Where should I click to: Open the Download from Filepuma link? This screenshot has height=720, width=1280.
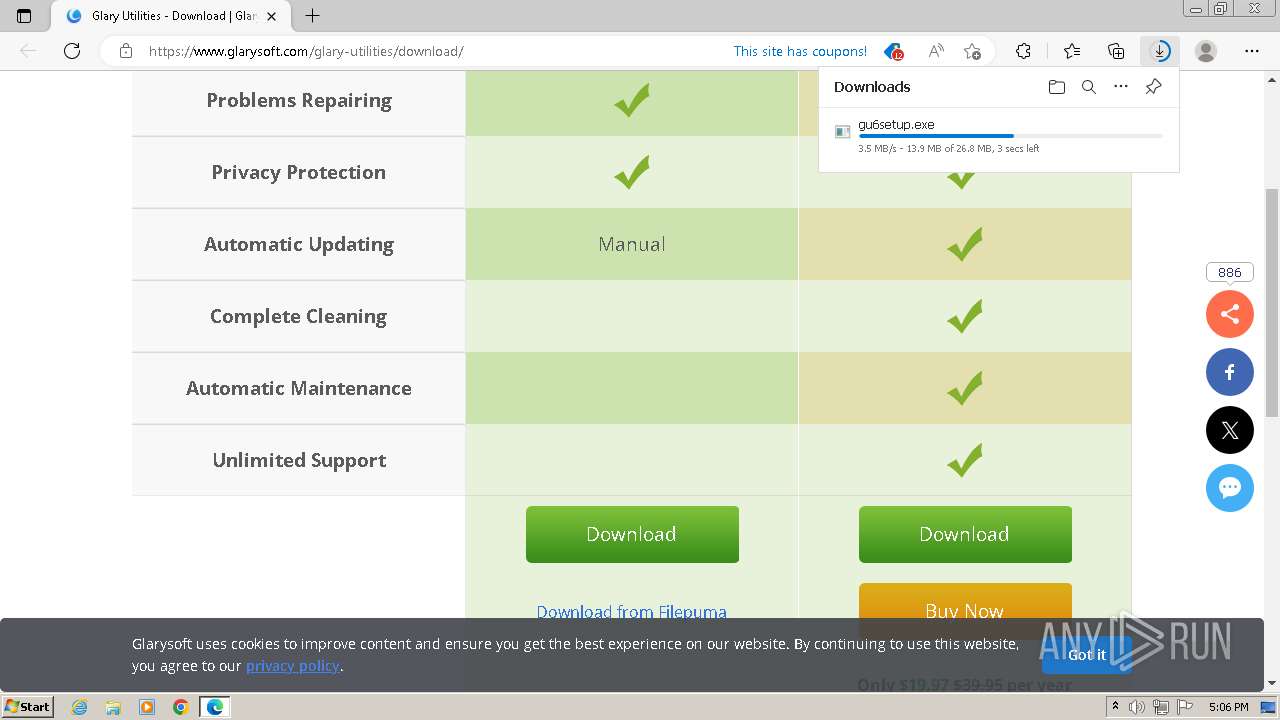[631, 611]
